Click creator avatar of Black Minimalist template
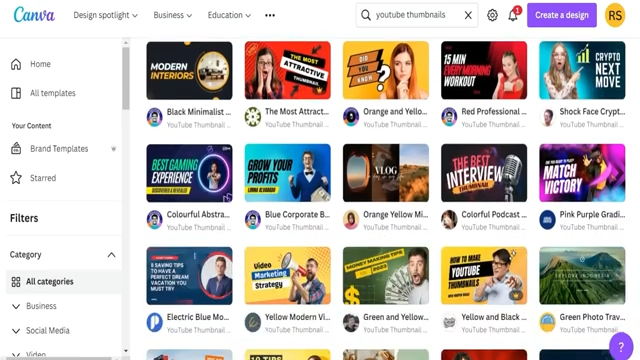The height and width of the screenshot is (360, 640). coord(155,118)
